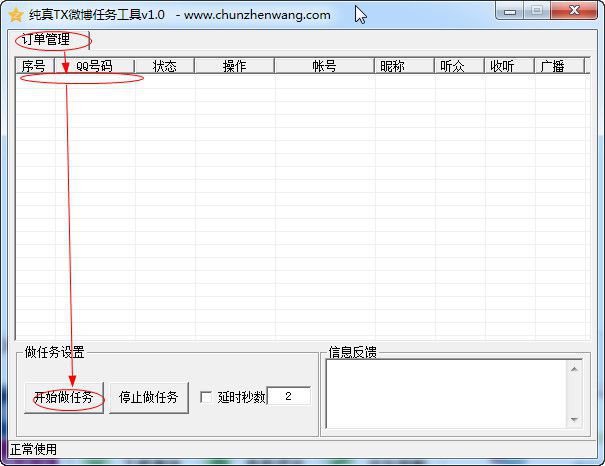Maximize the window
This screenshot has width=605, height=466.
pyautogui.click(x=537, y=11)
